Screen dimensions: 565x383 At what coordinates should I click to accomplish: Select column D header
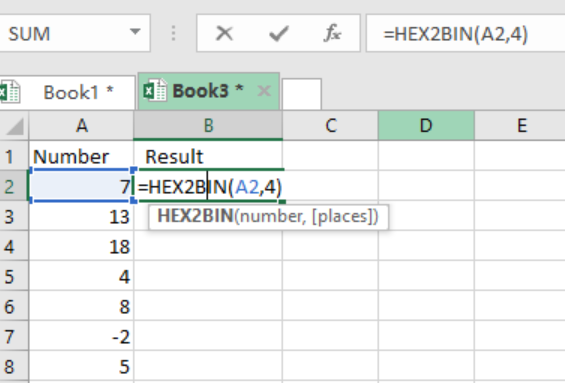coord(426,125)
